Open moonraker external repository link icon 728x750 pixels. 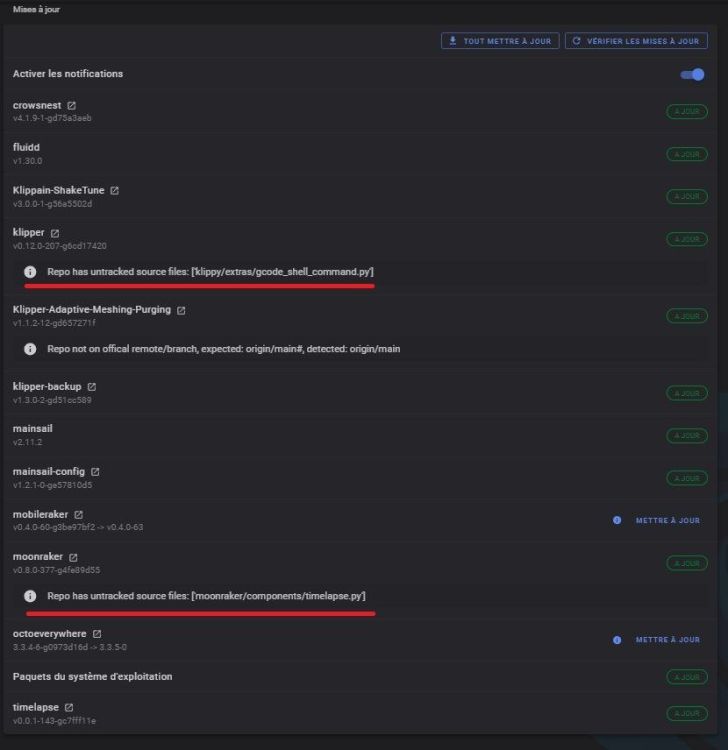(x=73, y=557)
